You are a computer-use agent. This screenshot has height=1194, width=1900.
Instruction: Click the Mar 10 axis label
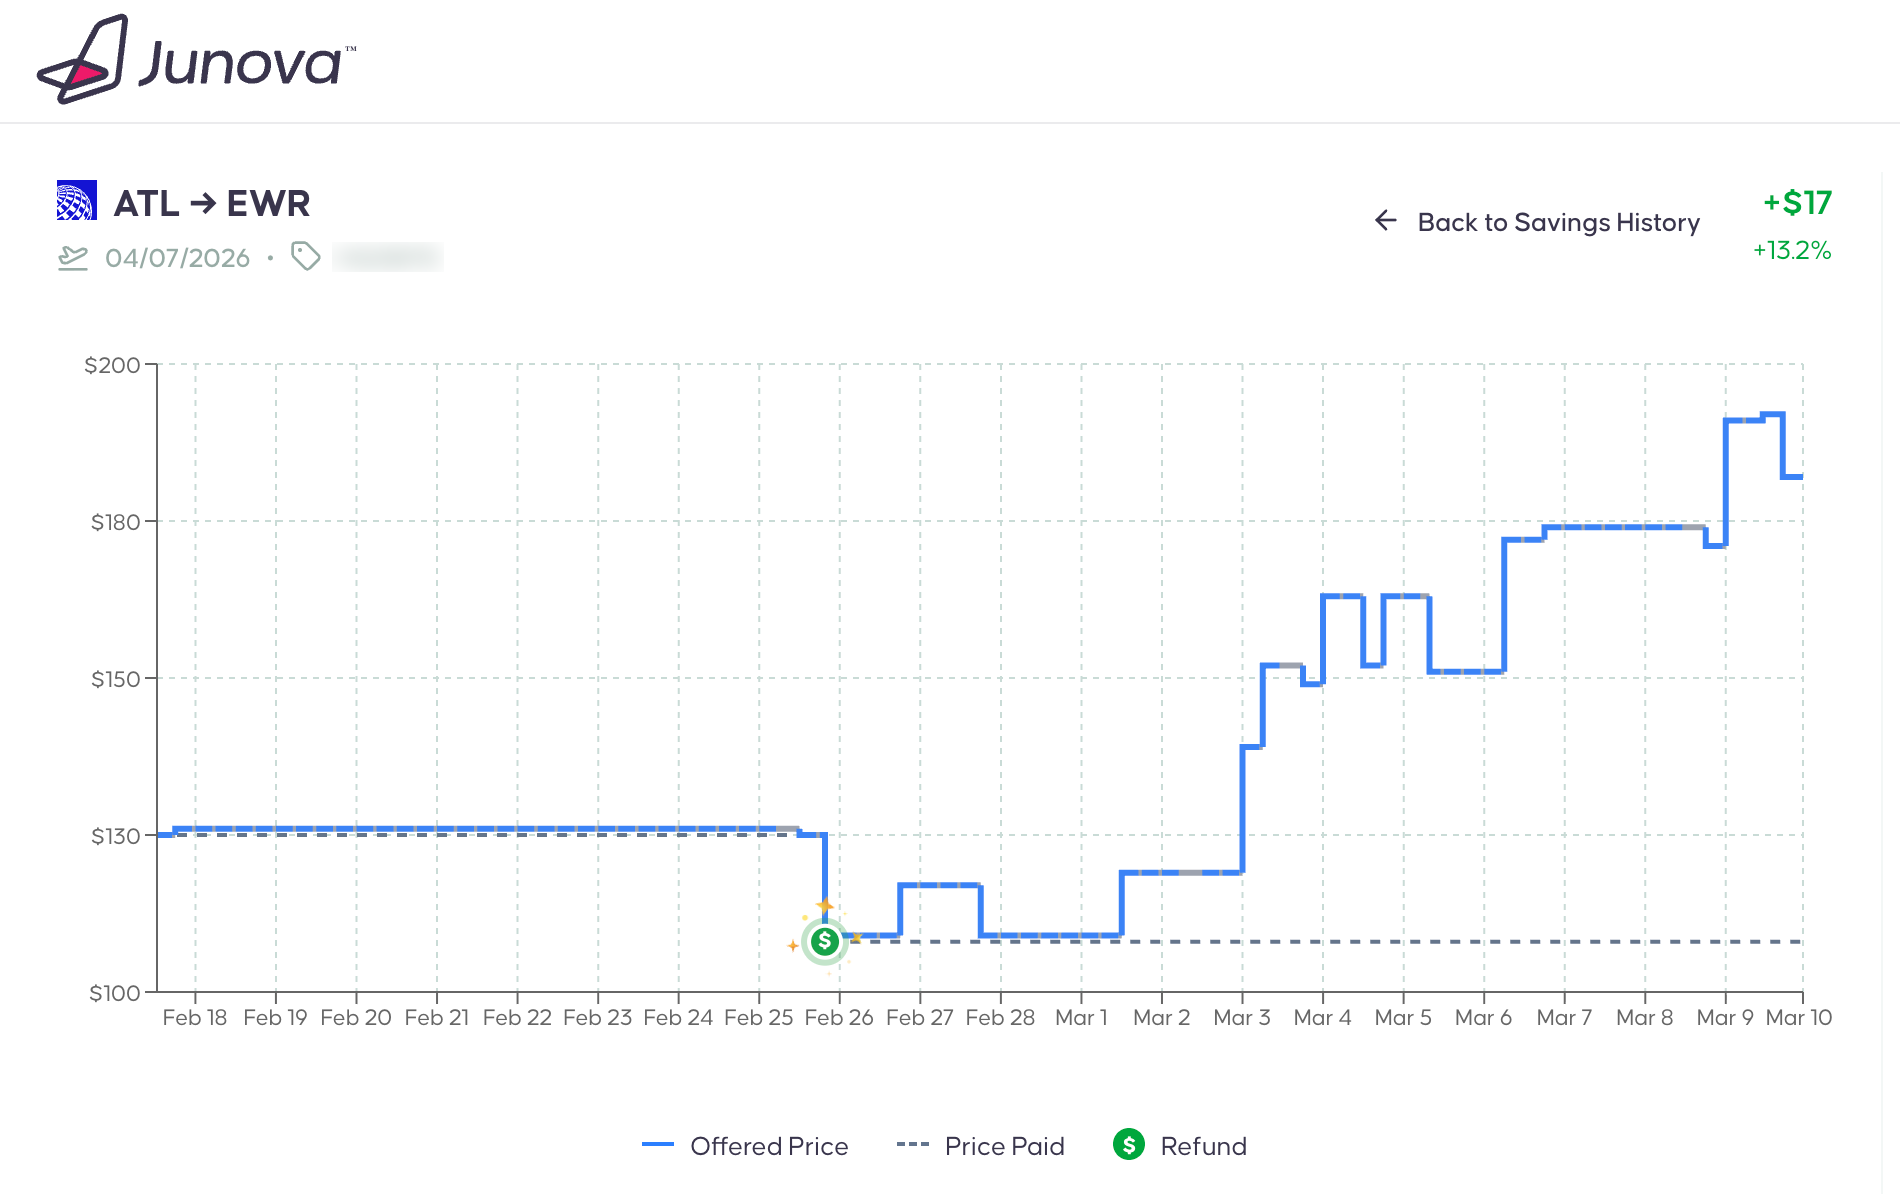(x=1798, y=1017)
